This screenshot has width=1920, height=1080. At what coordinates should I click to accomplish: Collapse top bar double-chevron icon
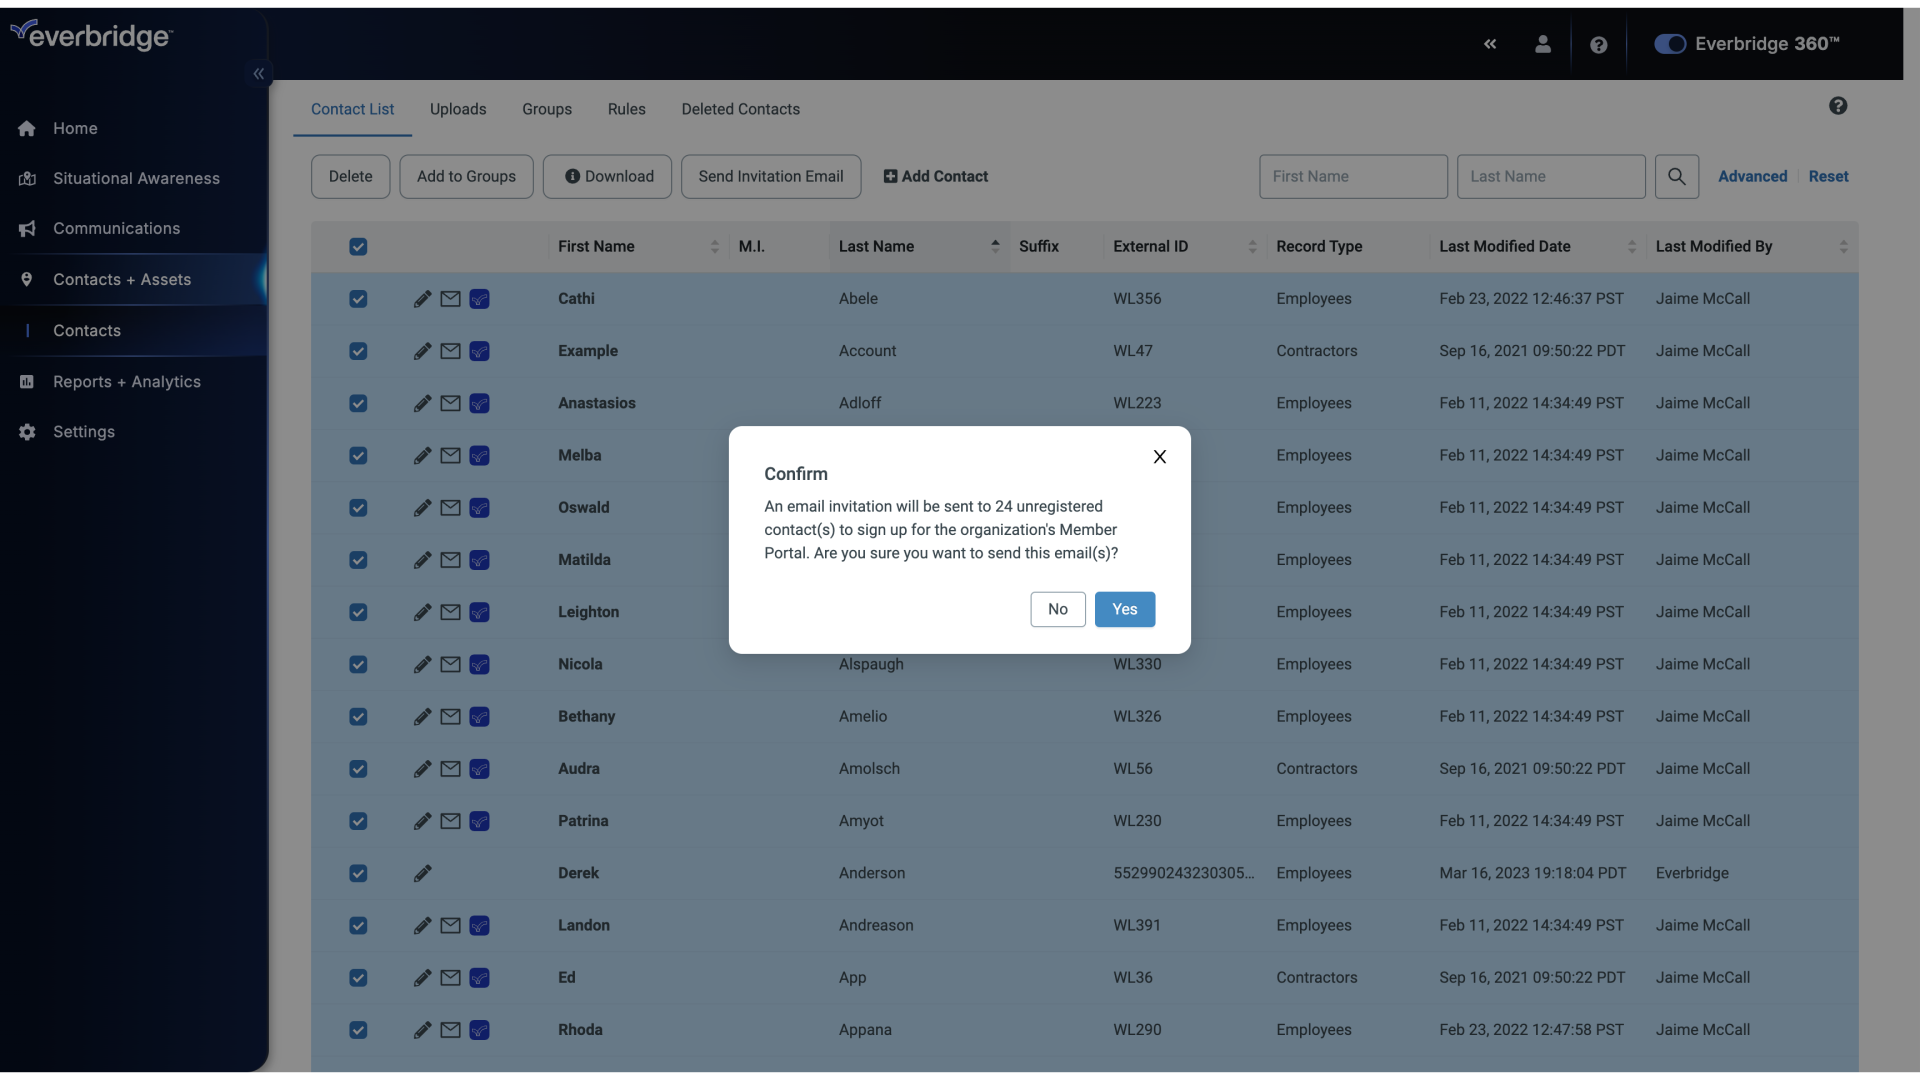click(x=1490, y=44)
